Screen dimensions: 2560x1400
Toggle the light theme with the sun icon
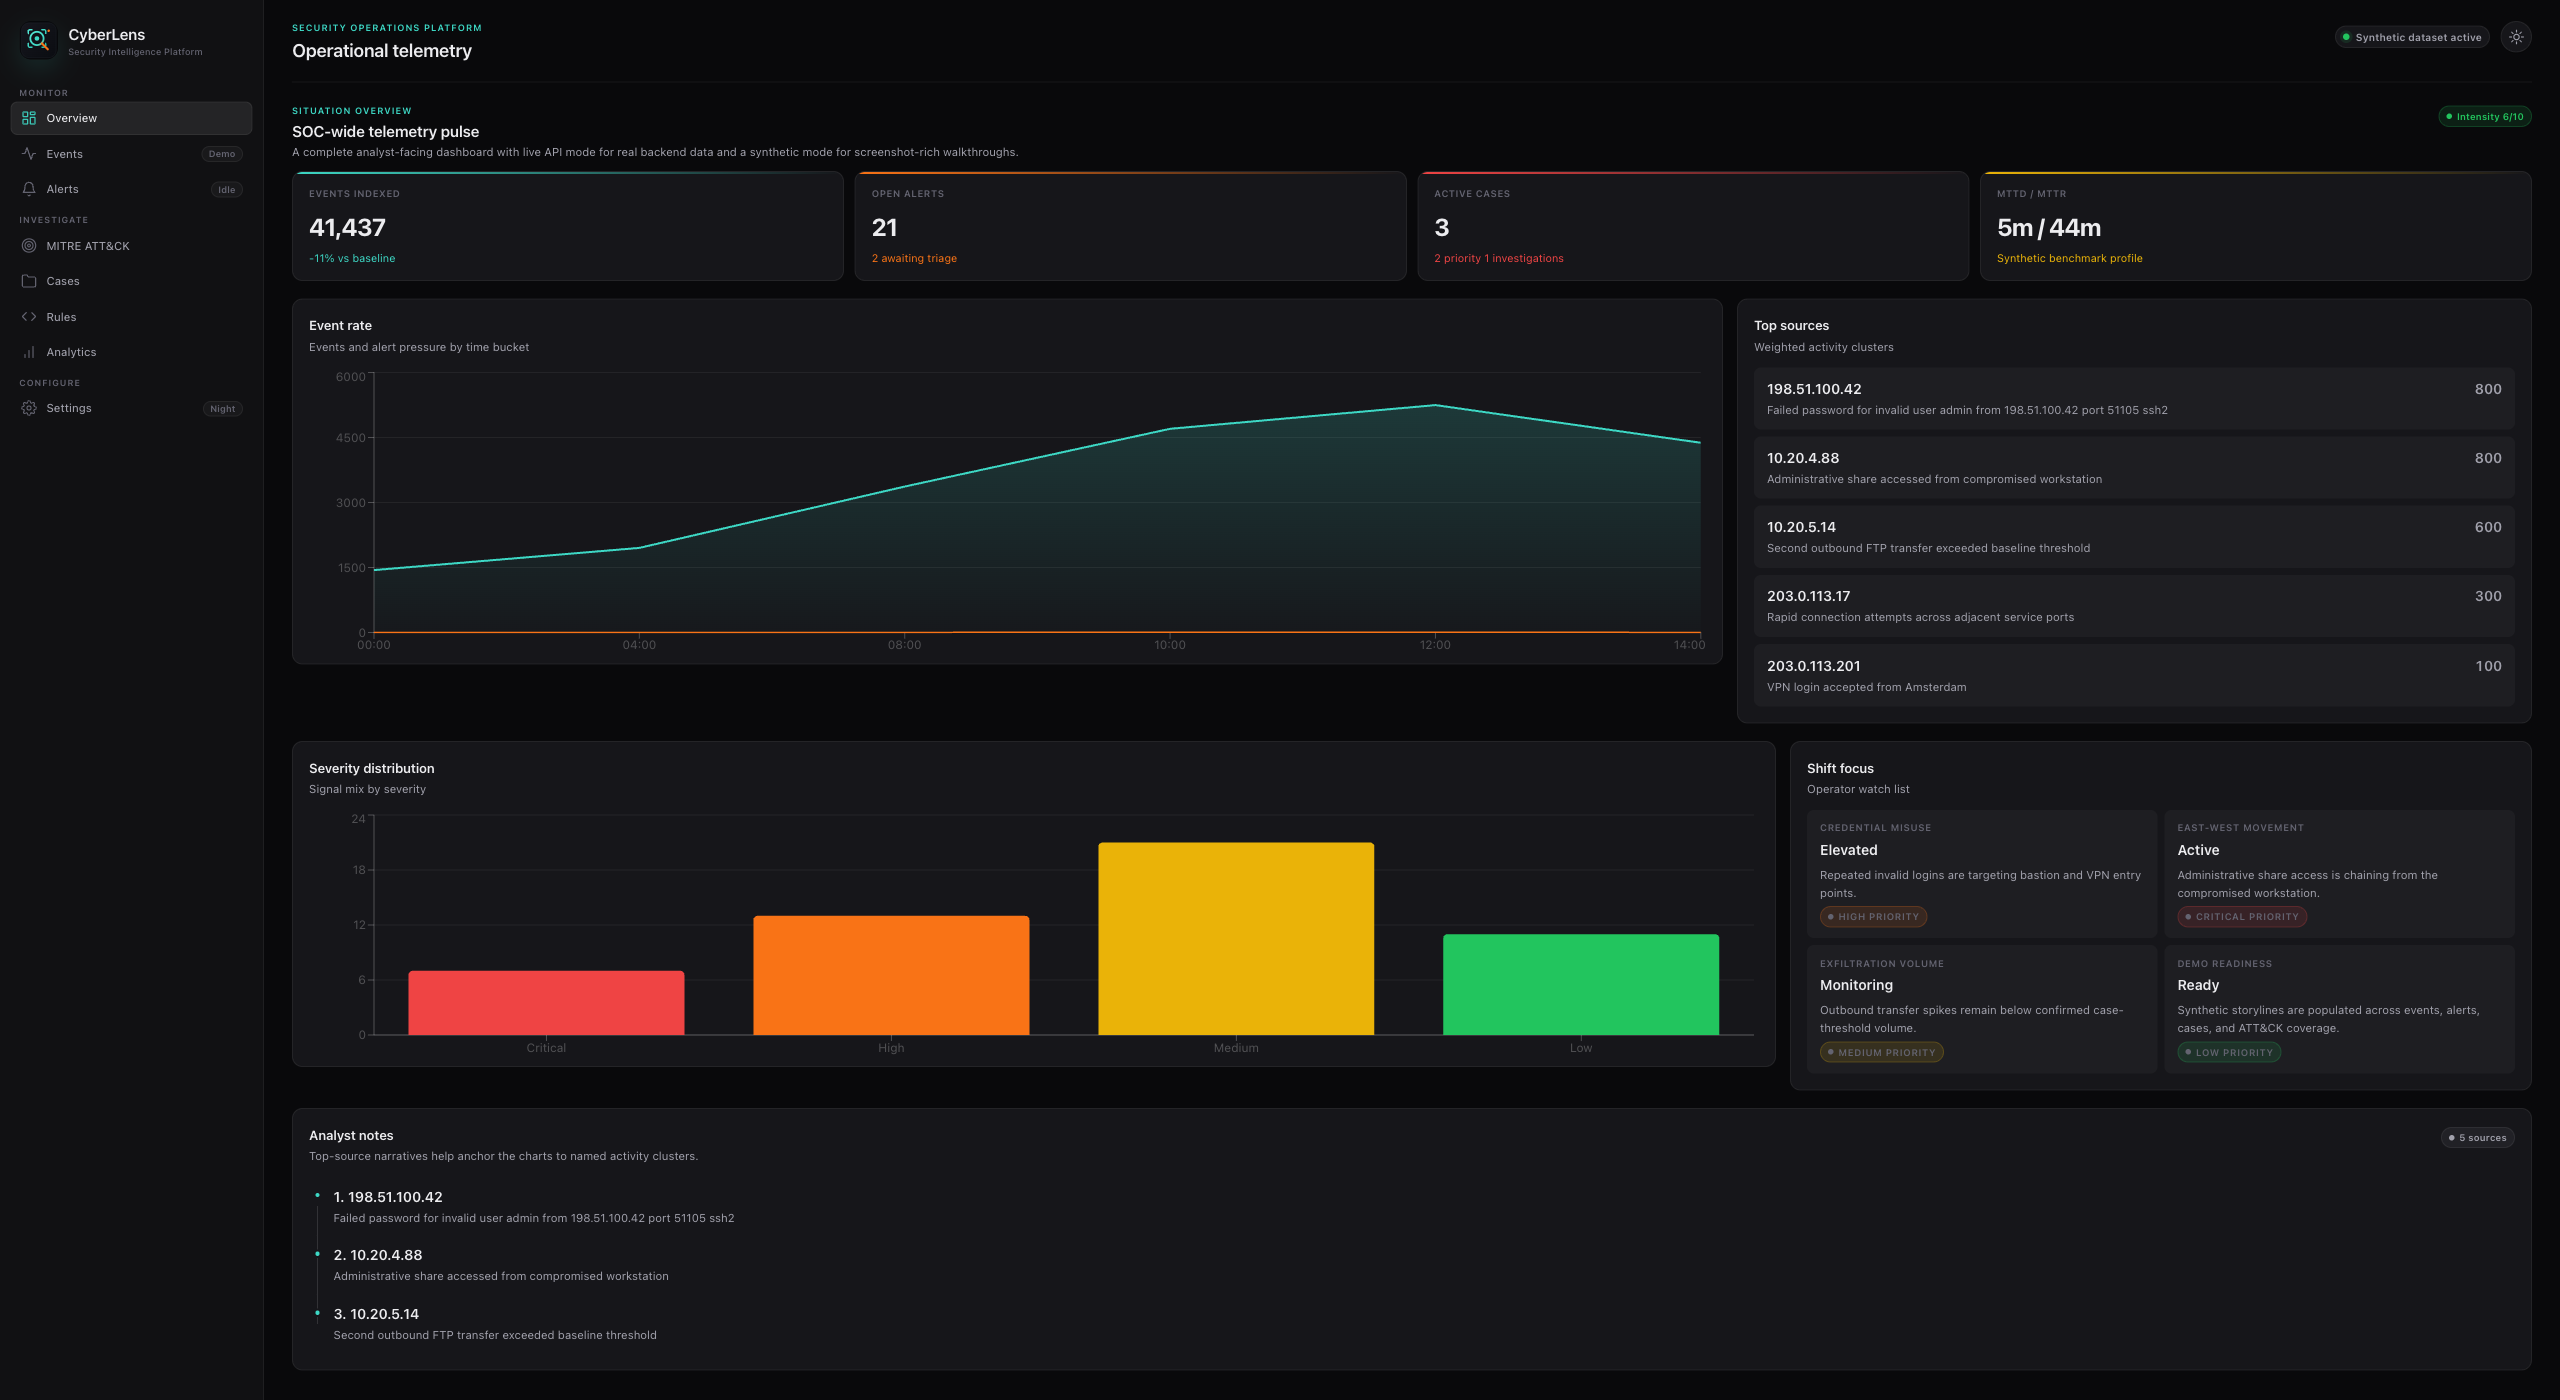(2517, 37)
